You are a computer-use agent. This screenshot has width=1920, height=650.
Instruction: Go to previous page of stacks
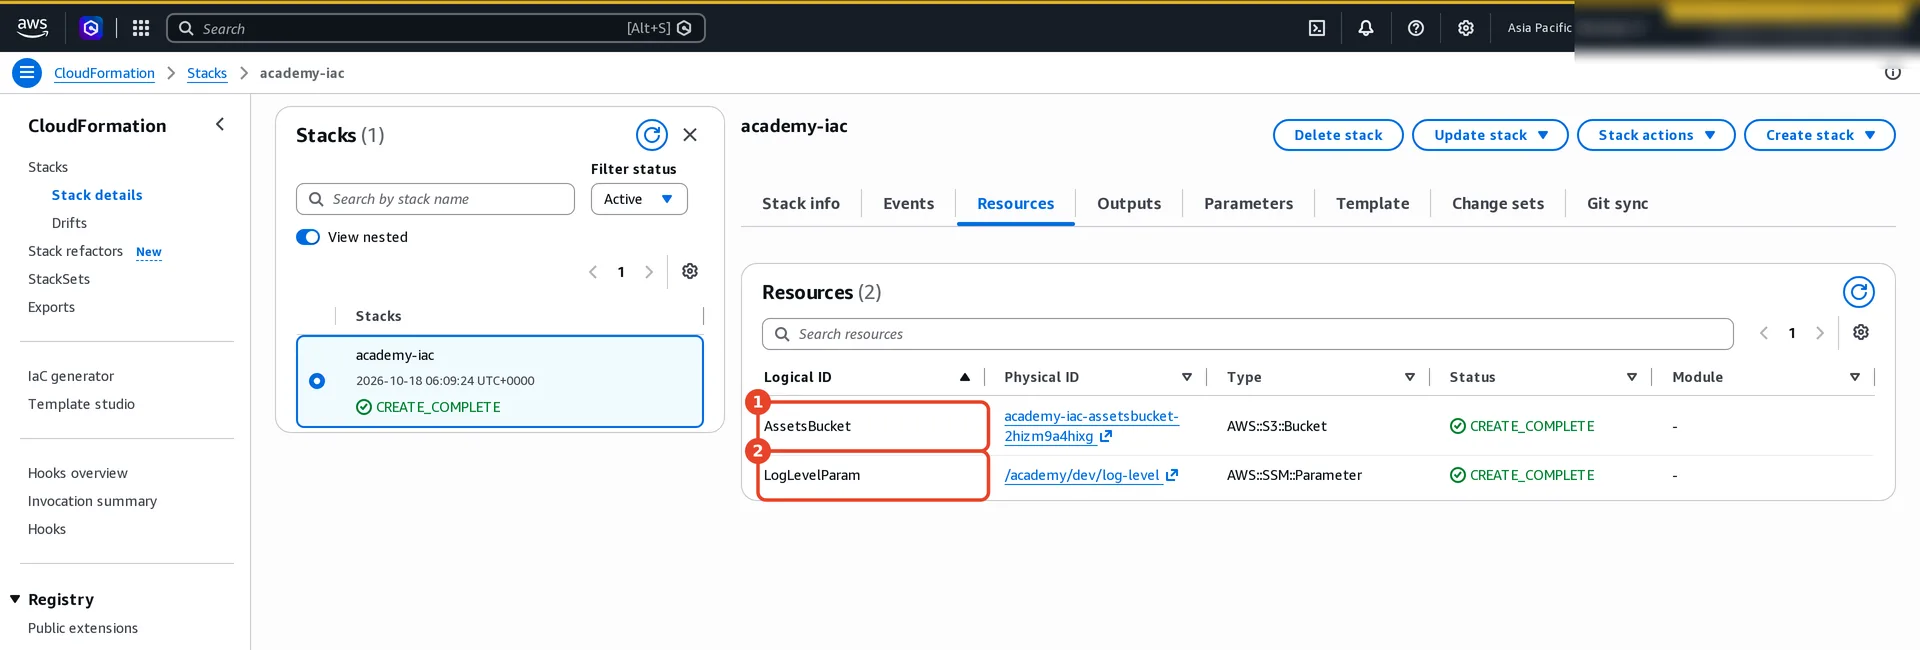(593, 272)
